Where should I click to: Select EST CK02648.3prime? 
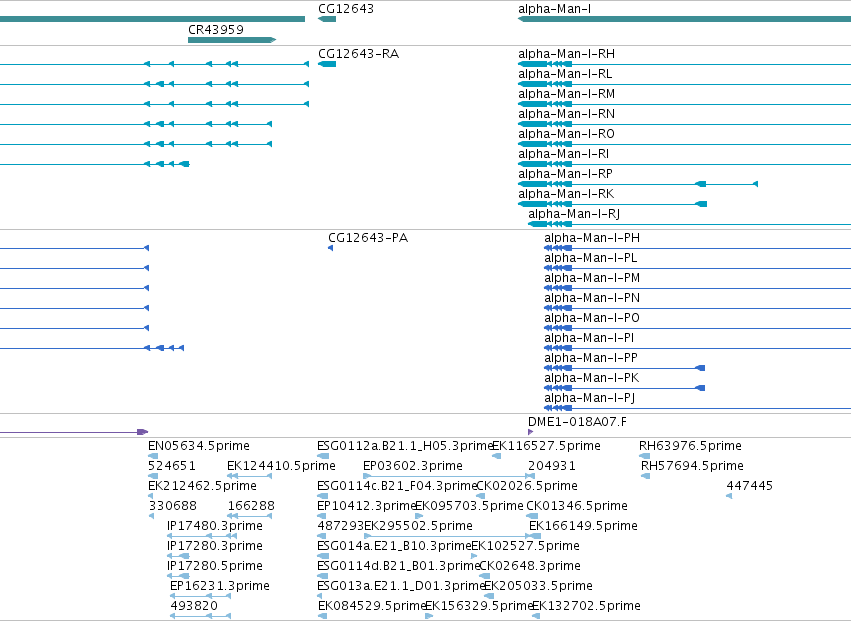[530, 566]
